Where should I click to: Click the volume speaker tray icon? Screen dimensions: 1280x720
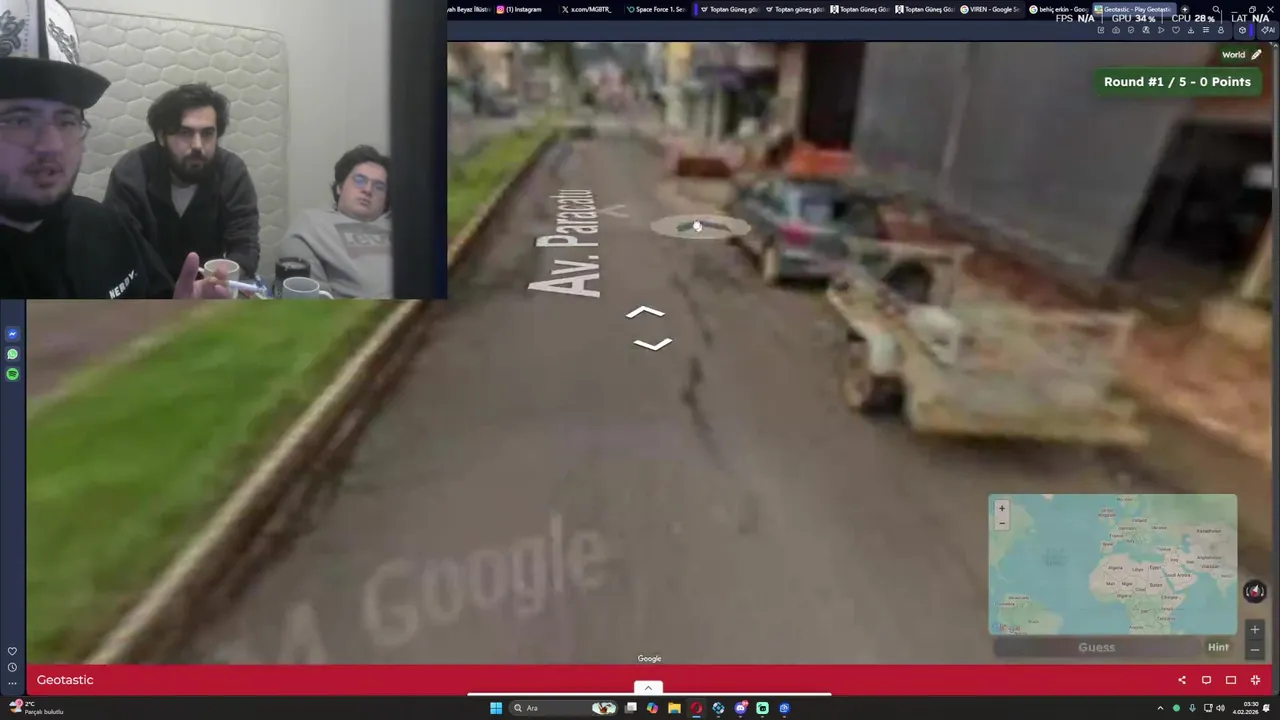click(x=1220, y=708)
